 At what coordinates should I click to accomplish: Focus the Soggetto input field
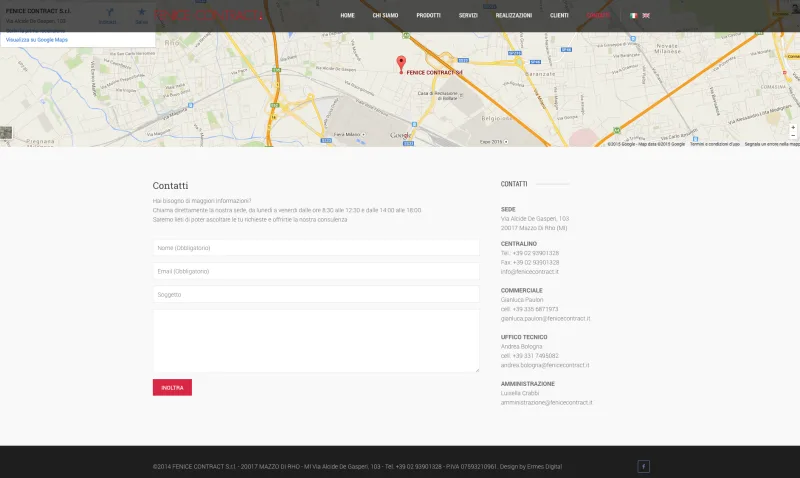point(316,294)
